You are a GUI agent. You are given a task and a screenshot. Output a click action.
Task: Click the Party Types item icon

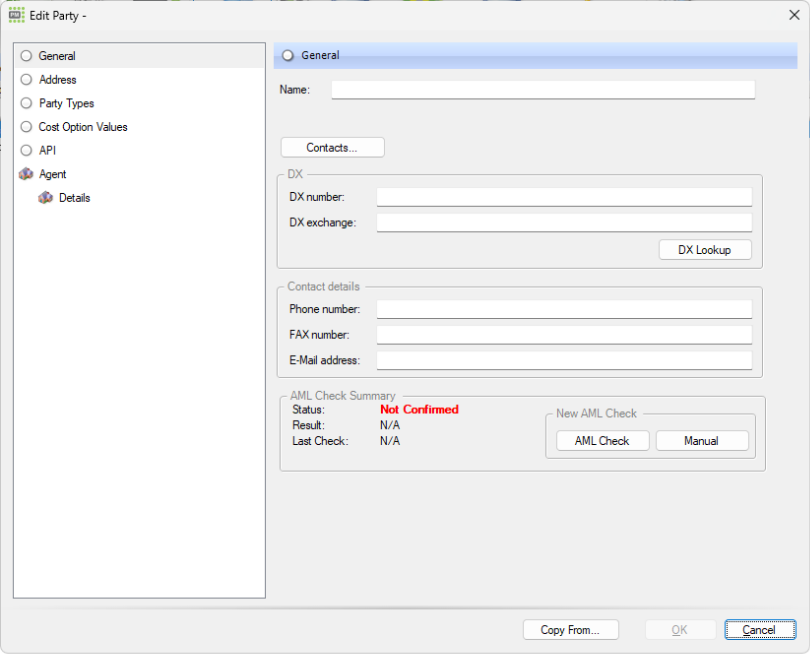point(25,103)
